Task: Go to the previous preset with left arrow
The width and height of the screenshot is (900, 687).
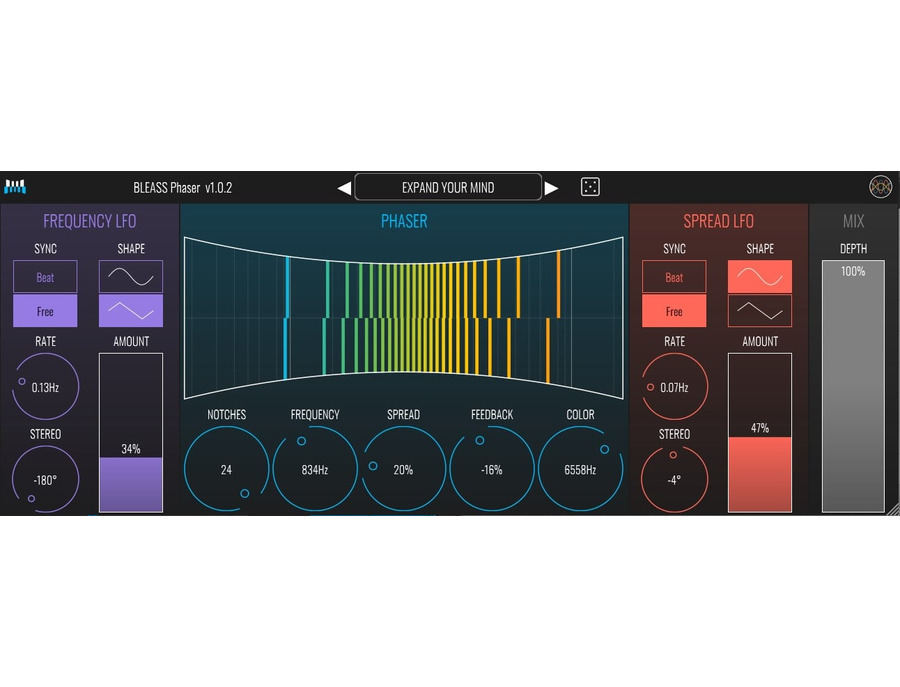Action: 344,188
